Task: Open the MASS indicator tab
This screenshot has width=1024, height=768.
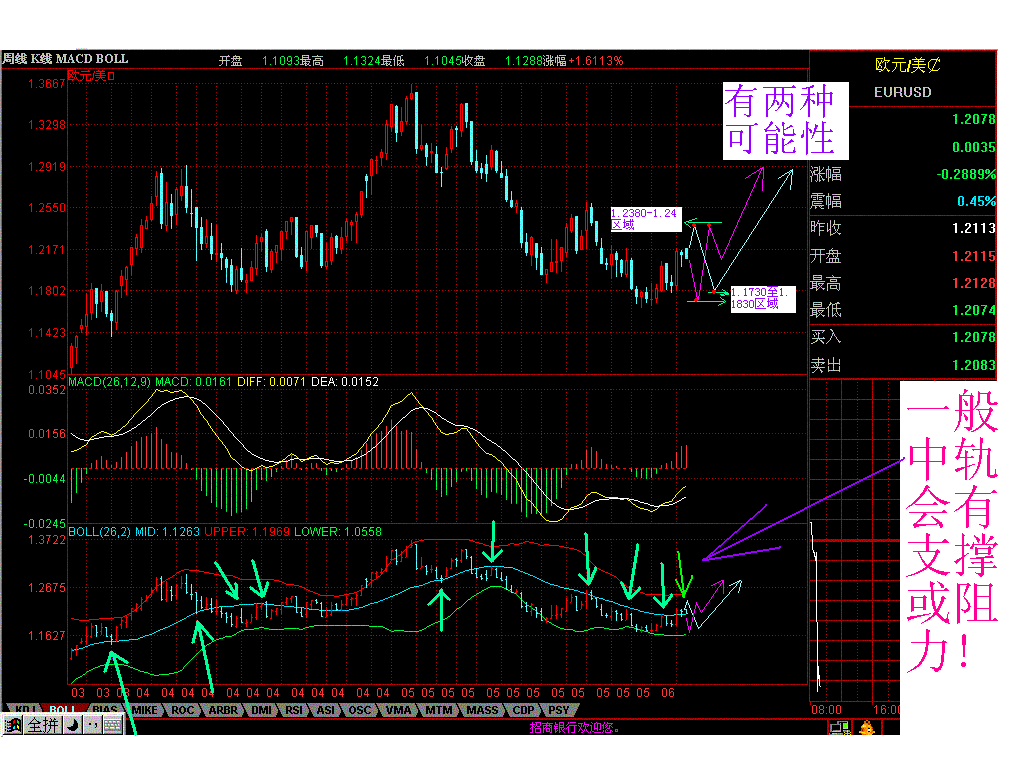Action: coord(482,710)
